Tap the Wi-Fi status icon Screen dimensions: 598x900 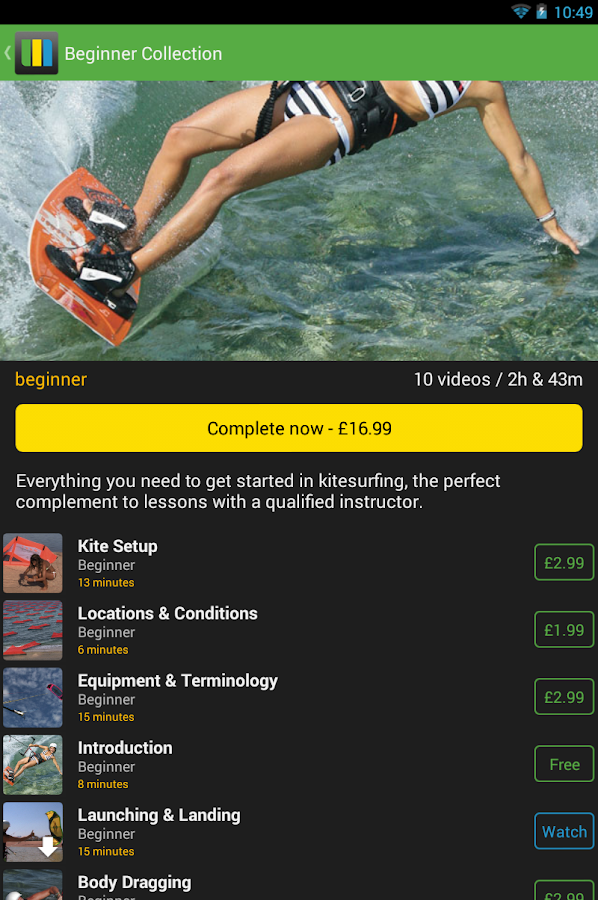(521, 11)
